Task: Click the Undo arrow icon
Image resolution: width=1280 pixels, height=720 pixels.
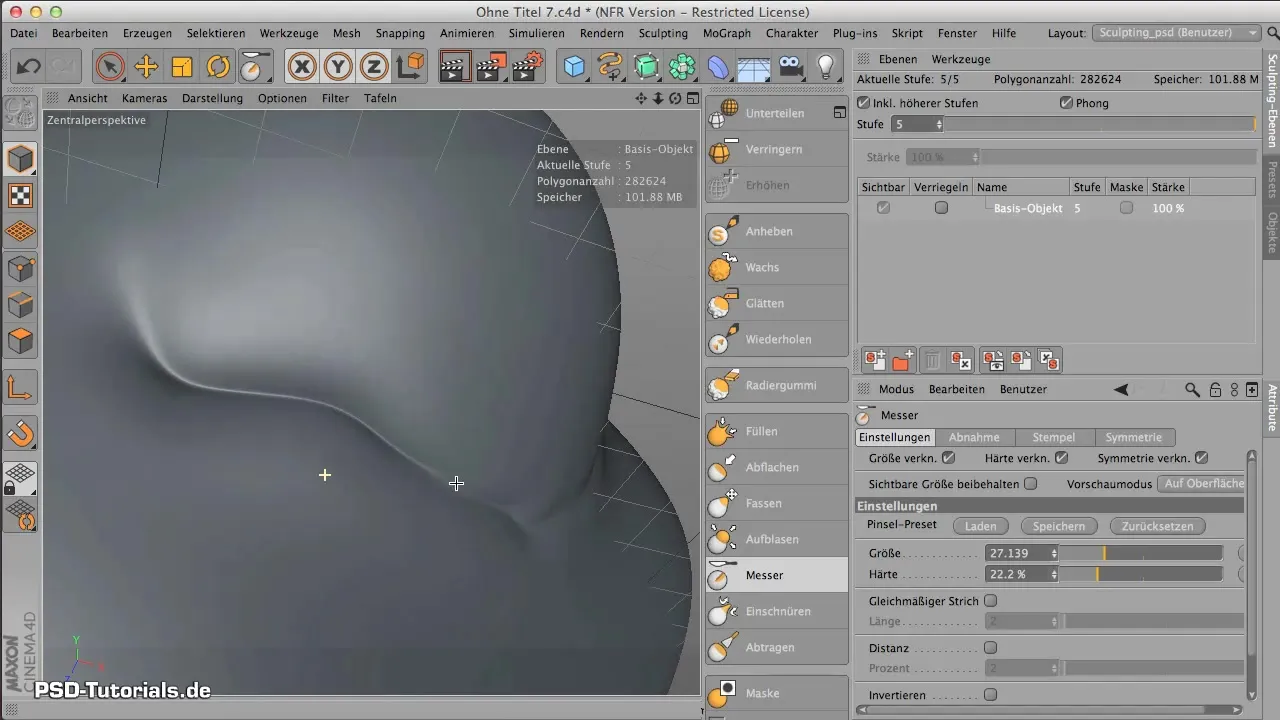Action: coord(29,68)
